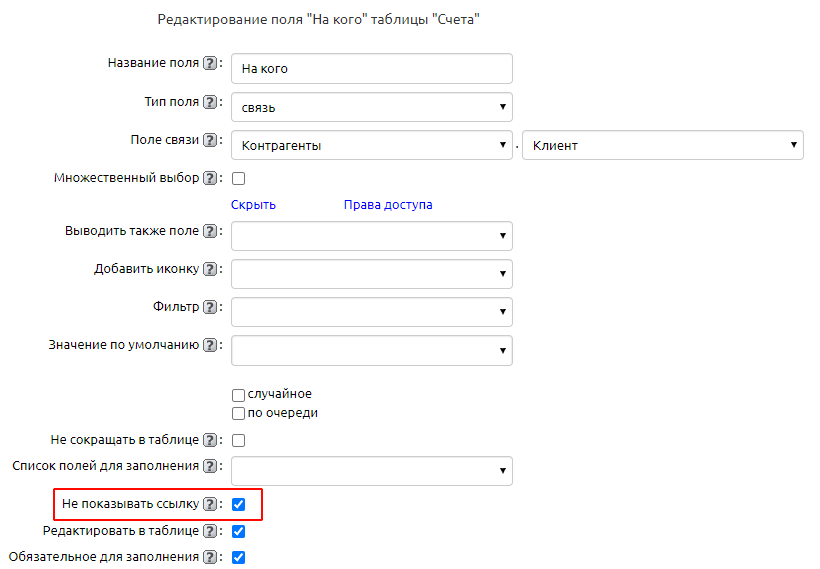Expand the "Контрагенты" table dropdown
Viewport: 820px width, 569px height.
[x=371, y=145]
